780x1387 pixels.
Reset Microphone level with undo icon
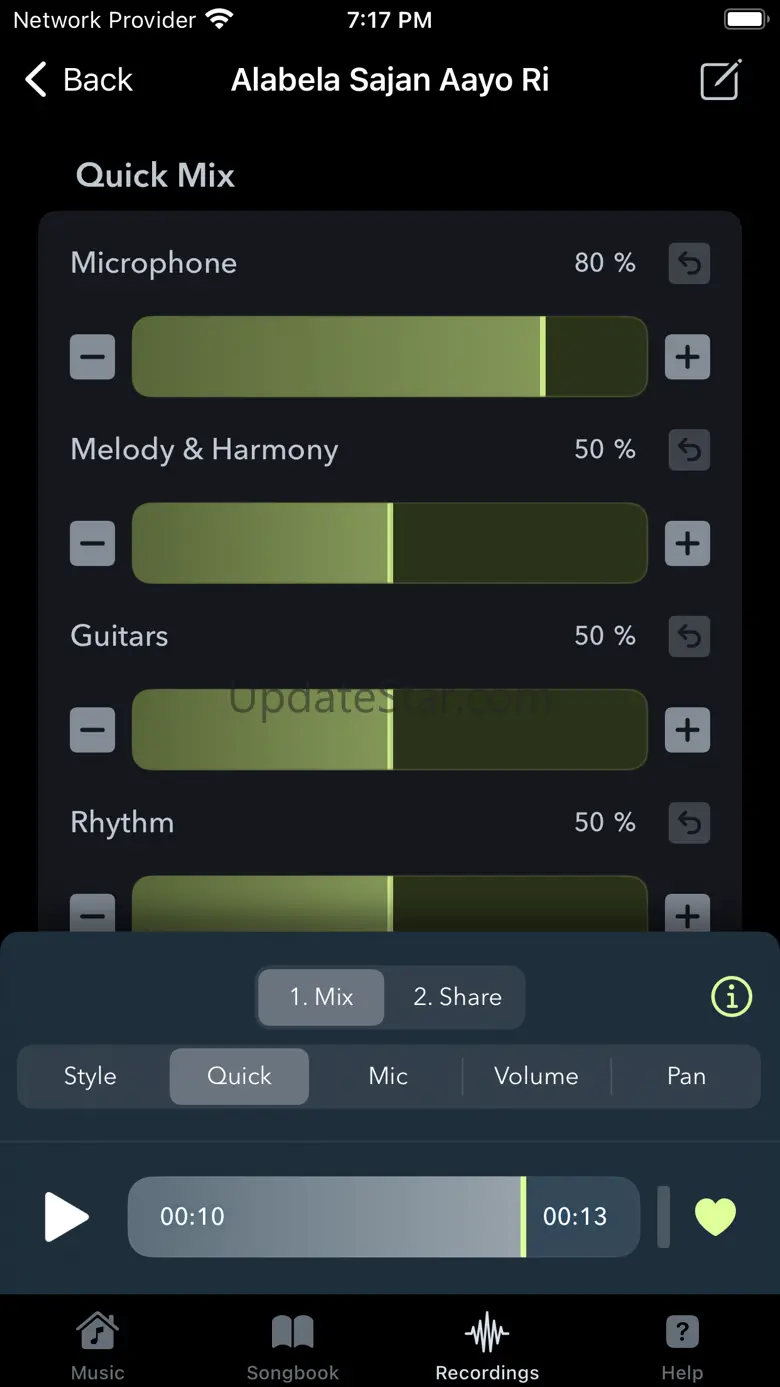click(x=689, y=263)
